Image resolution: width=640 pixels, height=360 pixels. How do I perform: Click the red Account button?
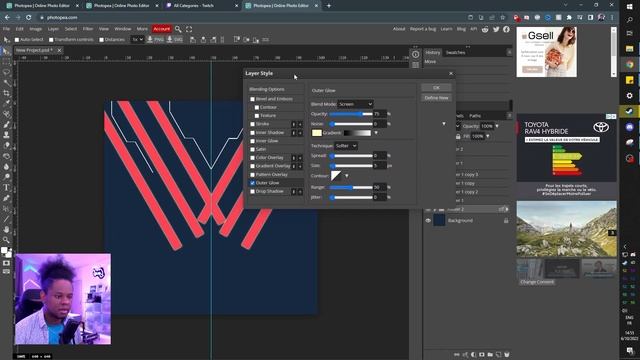tap(161, 29)
